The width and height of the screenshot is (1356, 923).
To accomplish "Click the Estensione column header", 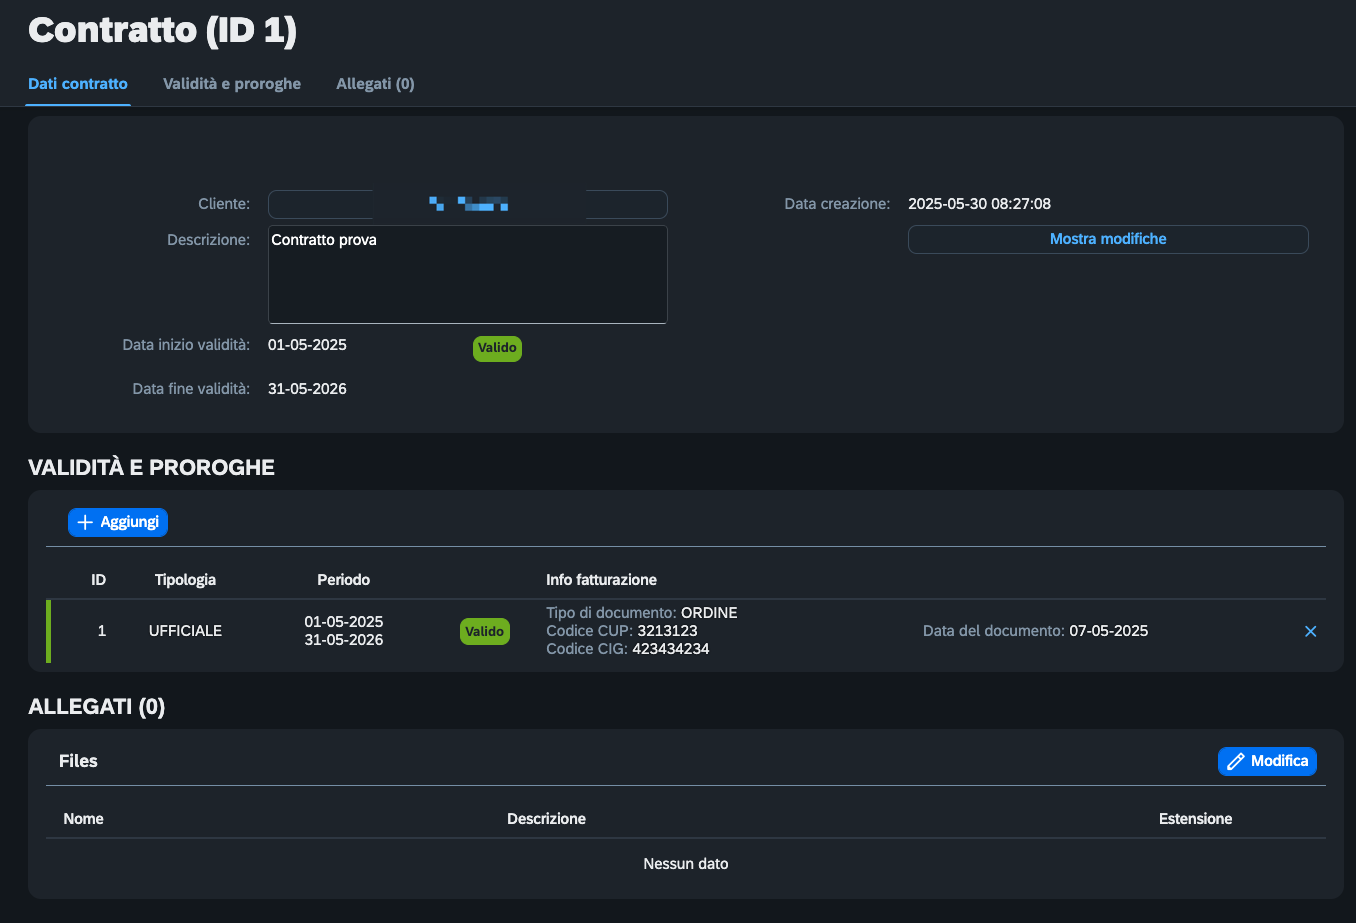I will click(x=1195, y=819).
